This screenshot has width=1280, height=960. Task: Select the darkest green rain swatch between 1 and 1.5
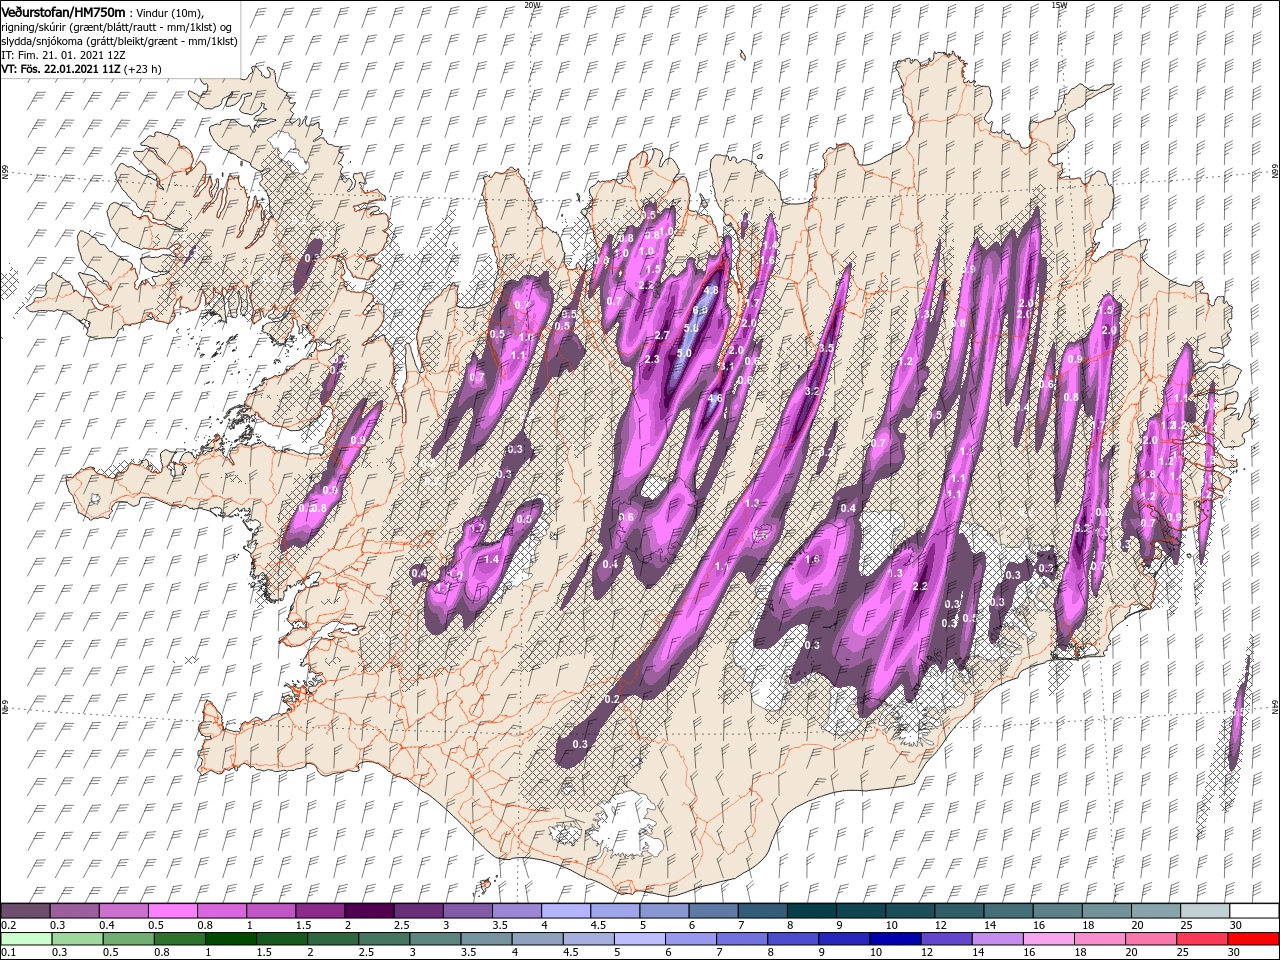point(231,939)
